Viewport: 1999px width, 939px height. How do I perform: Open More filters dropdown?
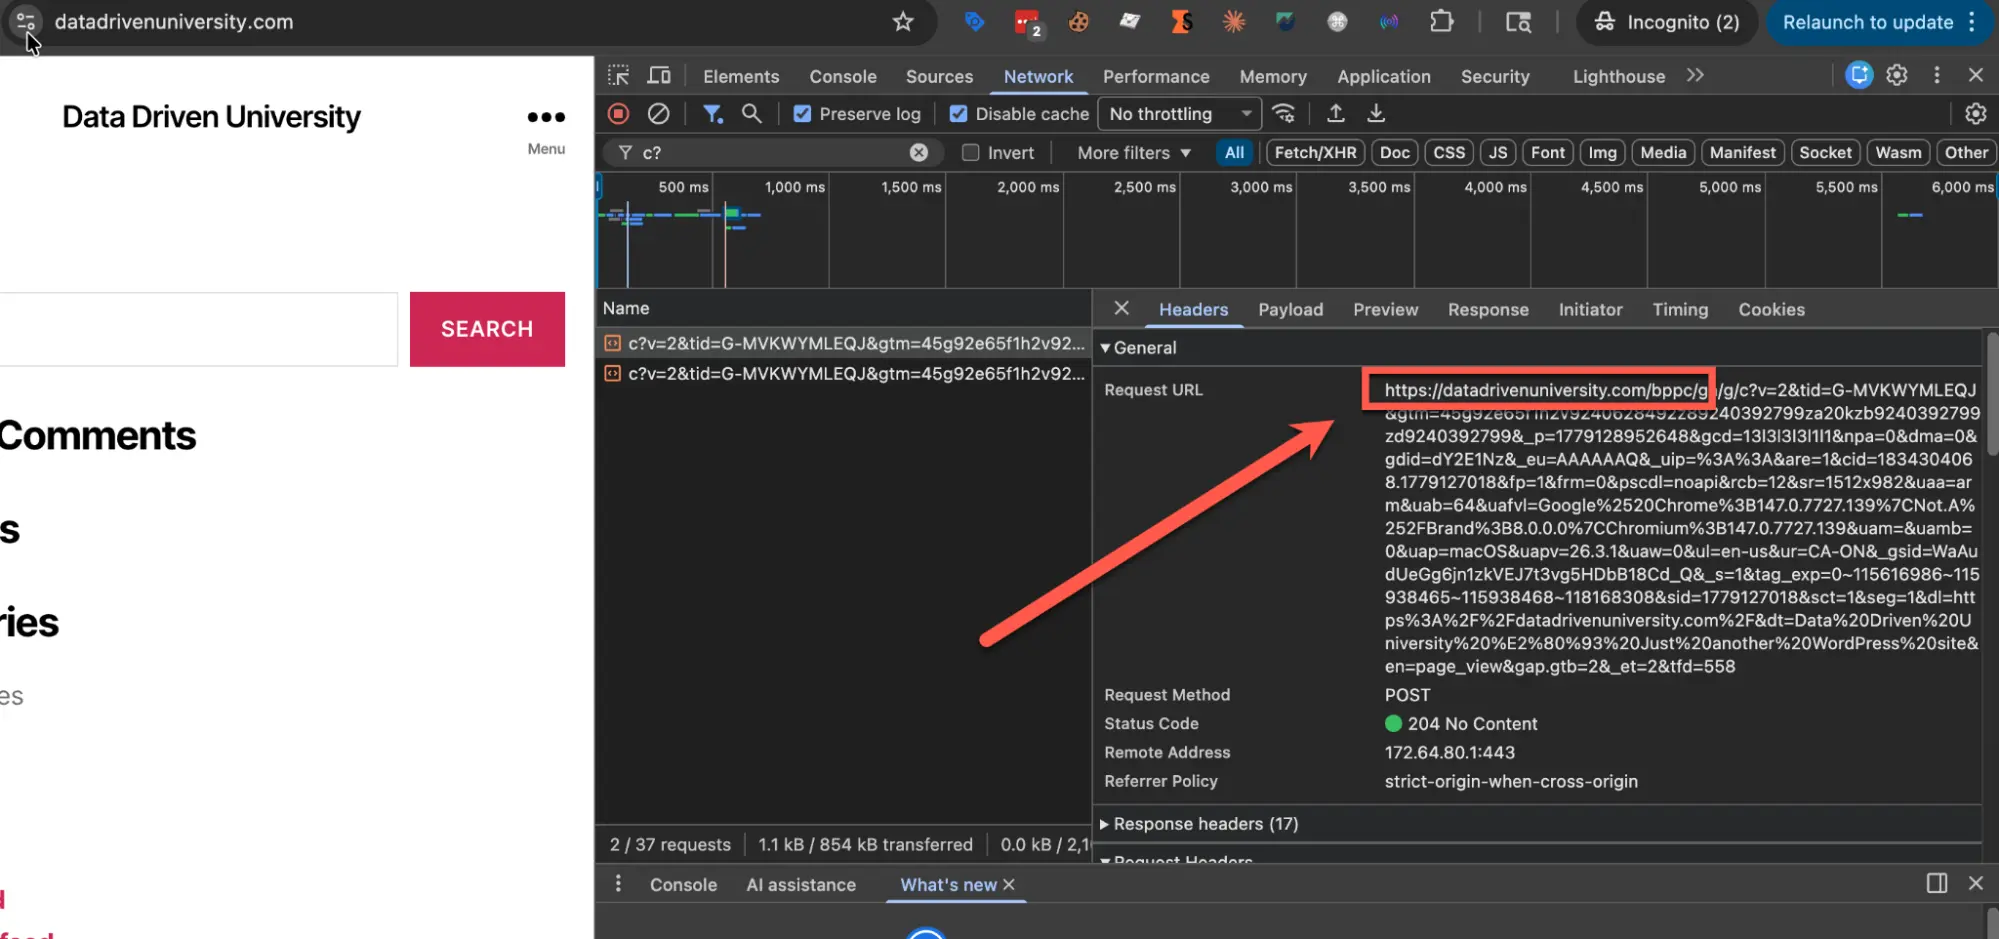[1134, 152]
